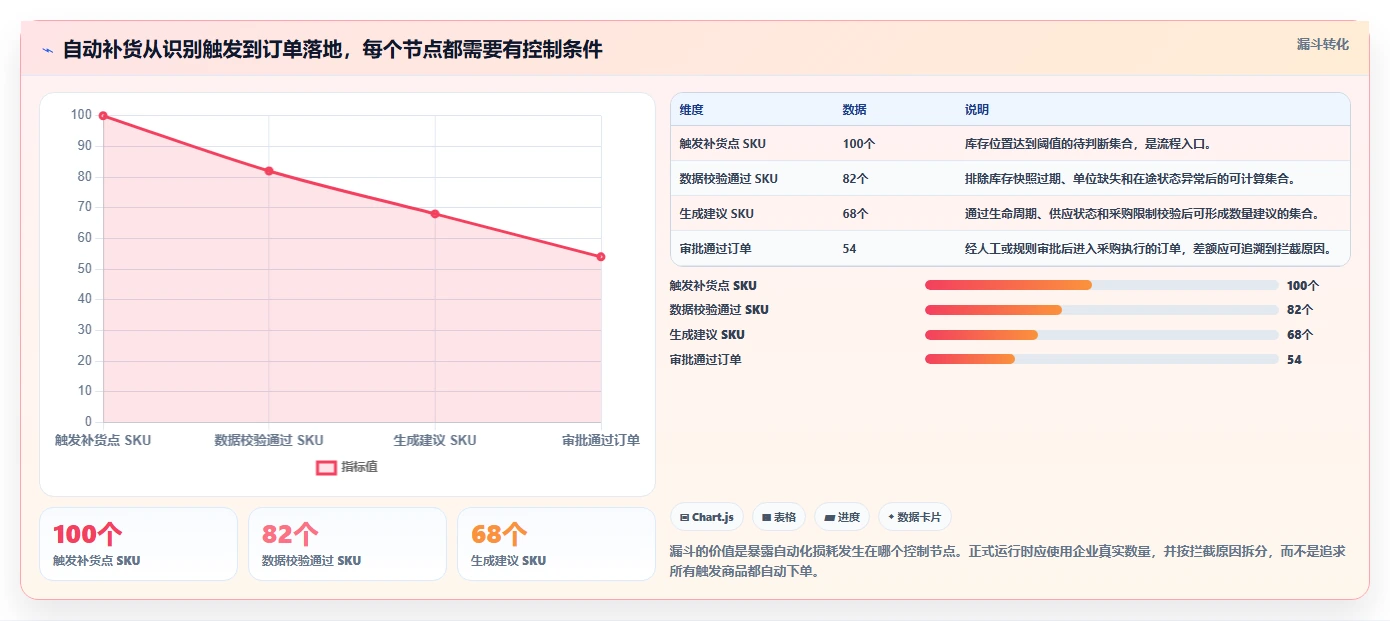Click the 漏斗转化 tag
Image resolution: width=1390 pixels, height=621 pixels.
(1323, 45)
